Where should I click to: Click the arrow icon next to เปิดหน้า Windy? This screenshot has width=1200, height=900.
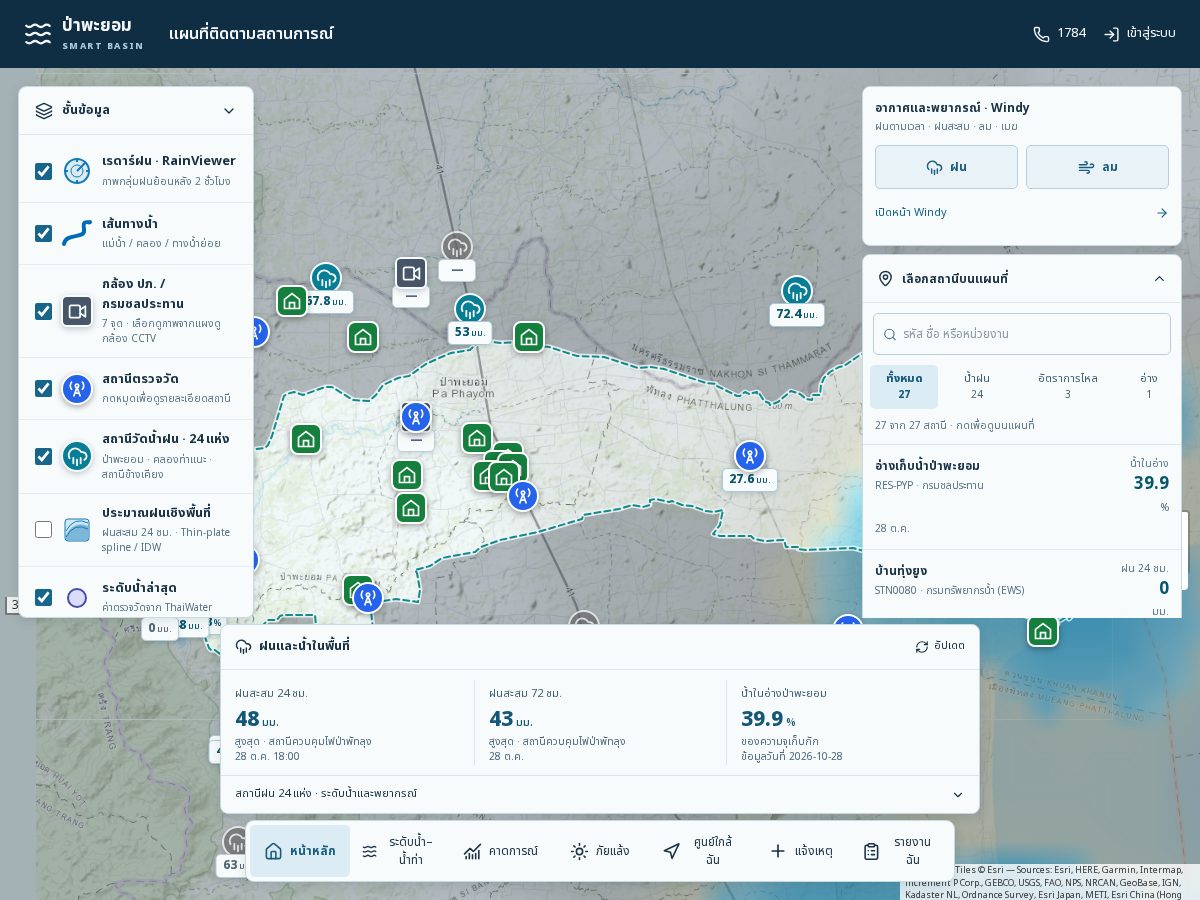(x=1162, y=213)
